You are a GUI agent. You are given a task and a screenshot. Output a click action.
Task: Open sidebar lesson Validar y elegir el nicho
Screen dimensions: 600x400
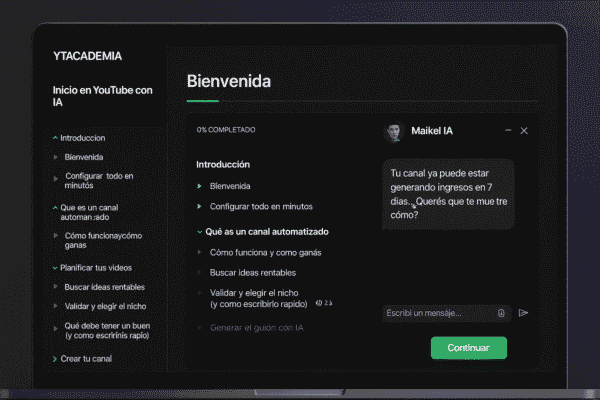point(105,306)
